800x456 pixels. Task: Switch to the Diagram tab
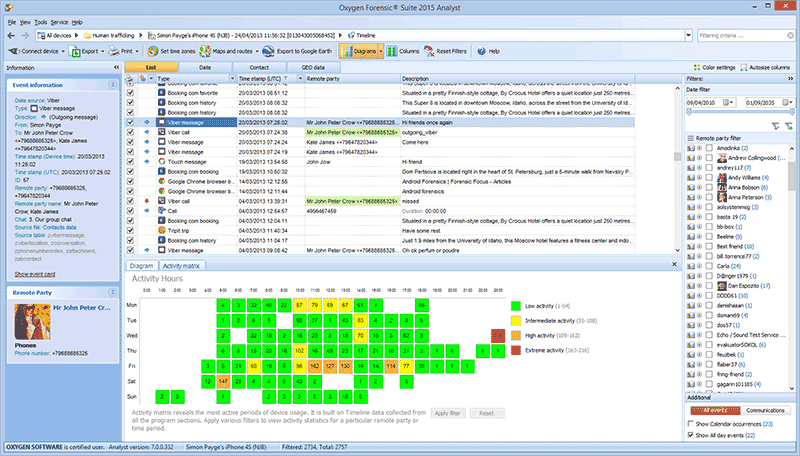point(141,266)
